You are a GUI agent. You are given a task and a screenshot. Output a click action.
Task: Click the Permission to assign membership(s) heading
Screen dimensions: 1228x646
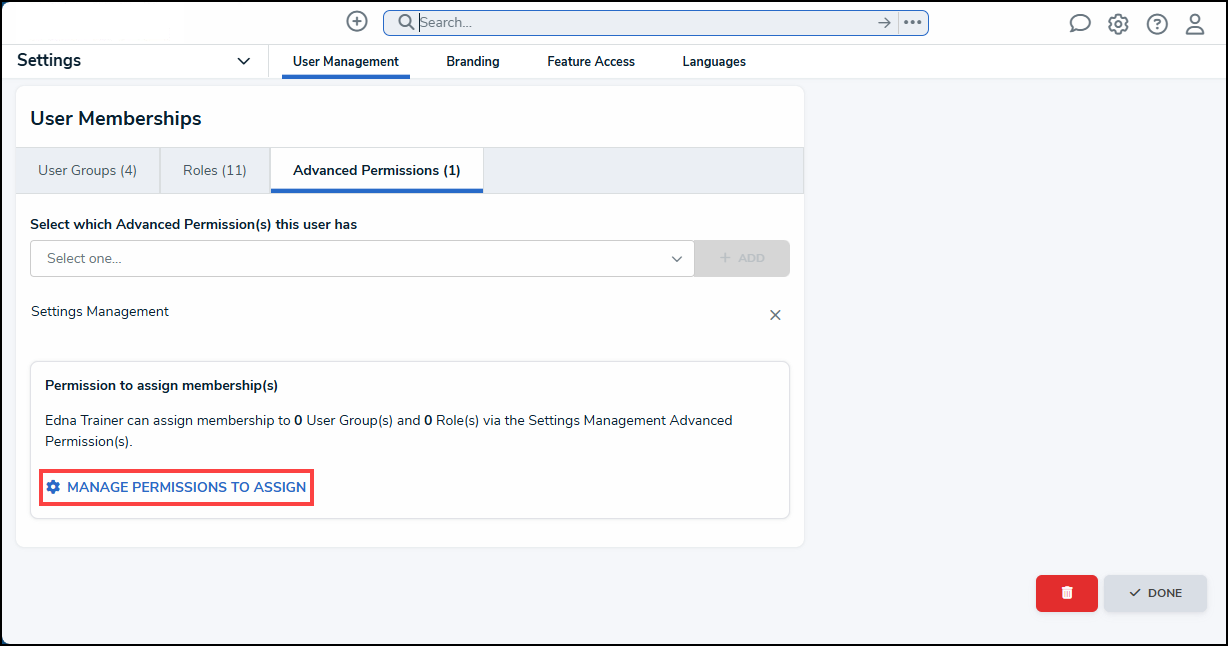tap(161, 385)
